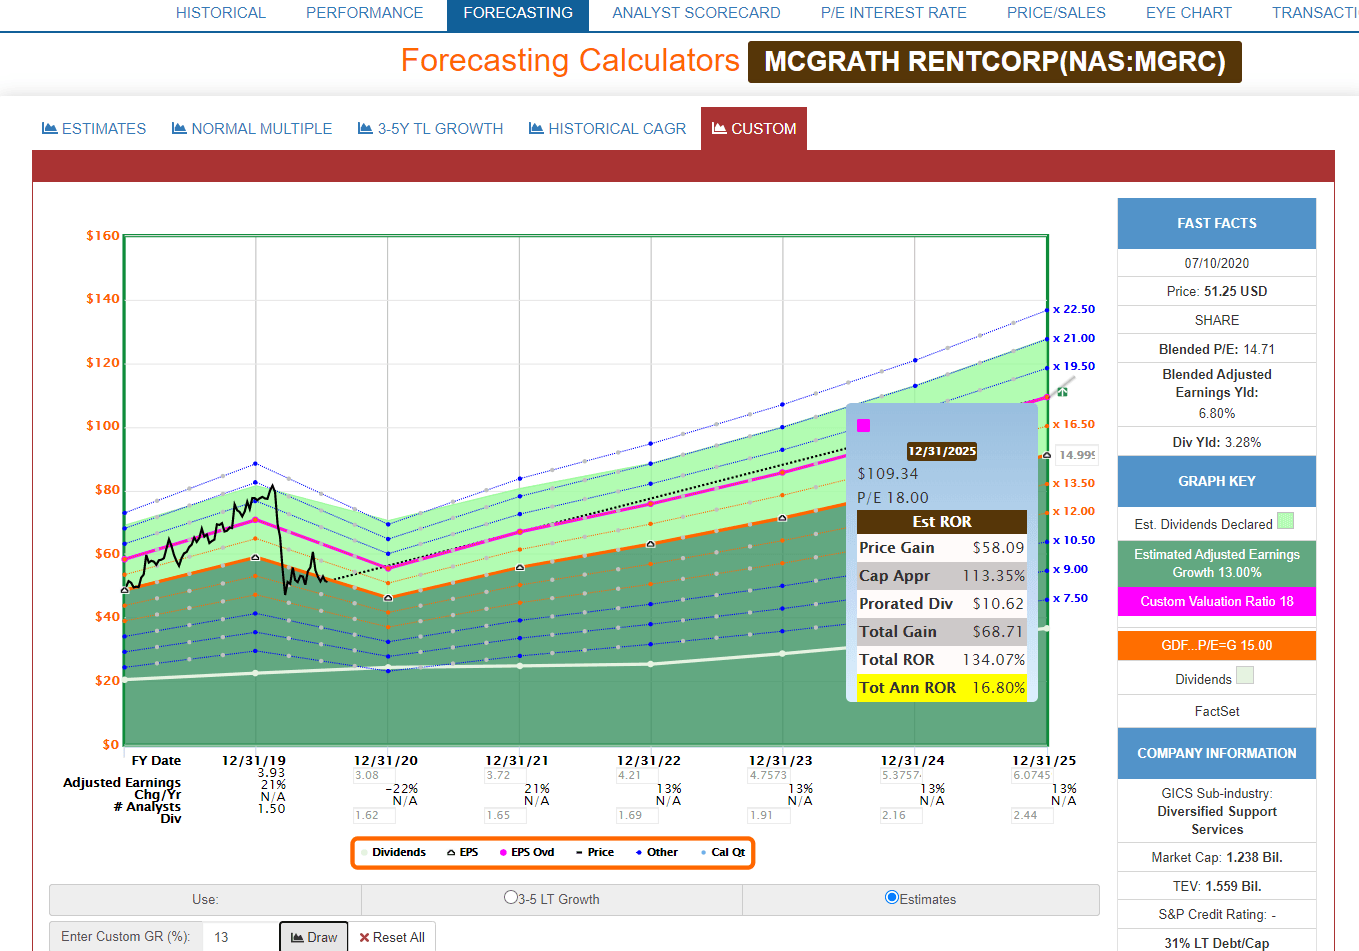Click the Dividends pale swatch in Graph Key

[1244, 676]
